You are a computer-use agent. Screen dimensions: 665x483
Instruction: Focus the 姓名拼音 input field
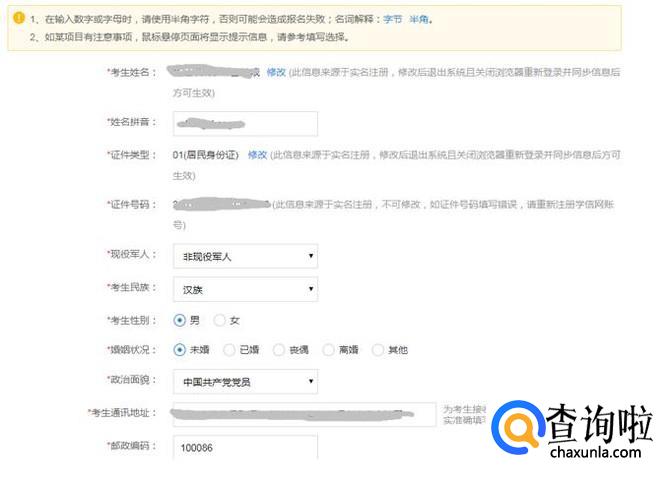point(245,124)
